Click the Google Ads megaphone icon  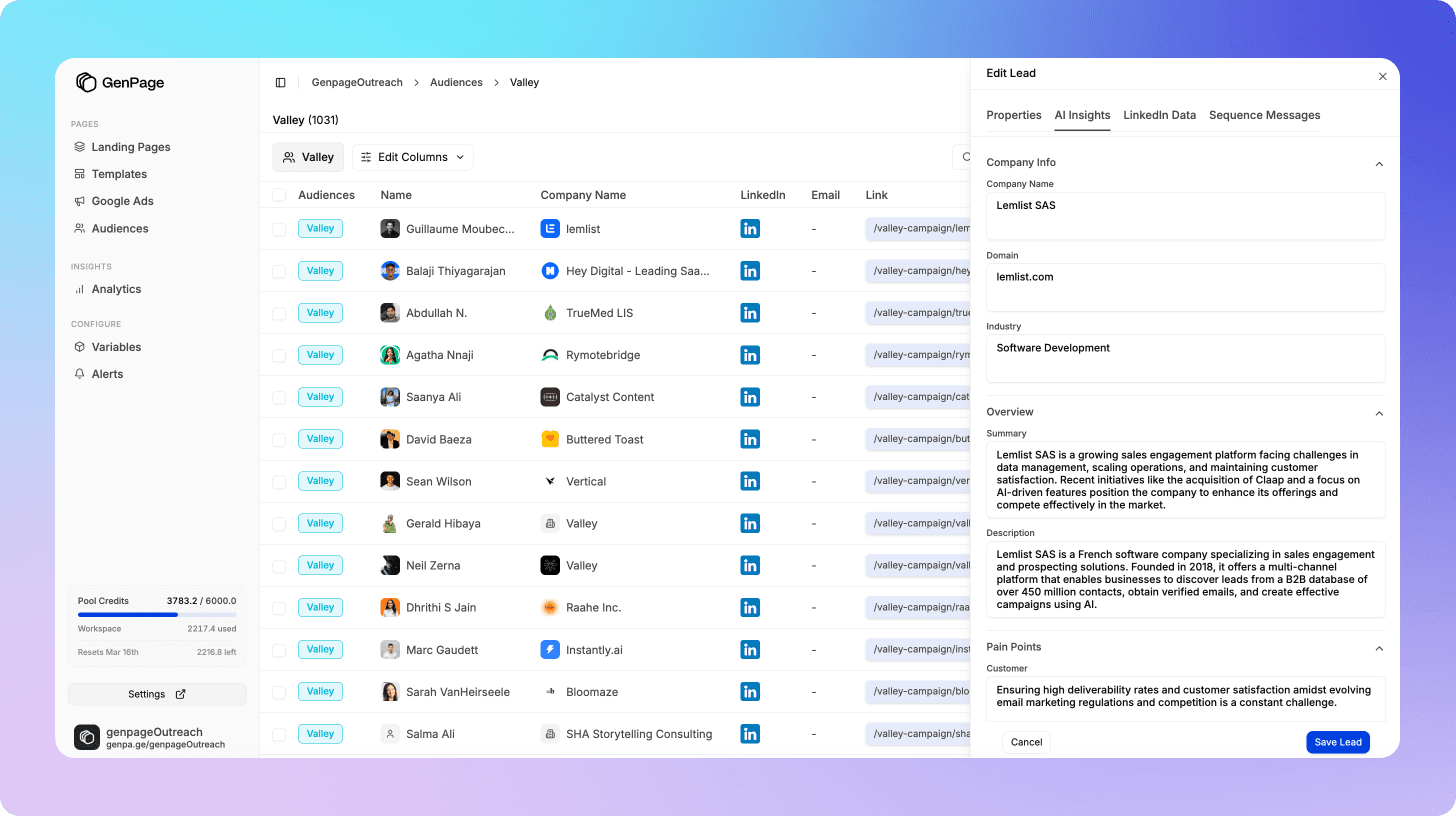pos(80,201)
